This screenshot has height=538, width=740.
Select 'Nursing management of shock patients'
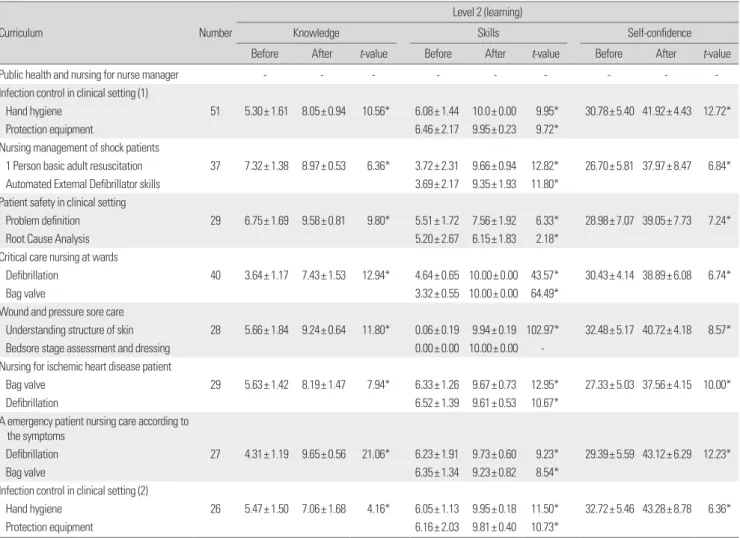[x=80, y=148]
